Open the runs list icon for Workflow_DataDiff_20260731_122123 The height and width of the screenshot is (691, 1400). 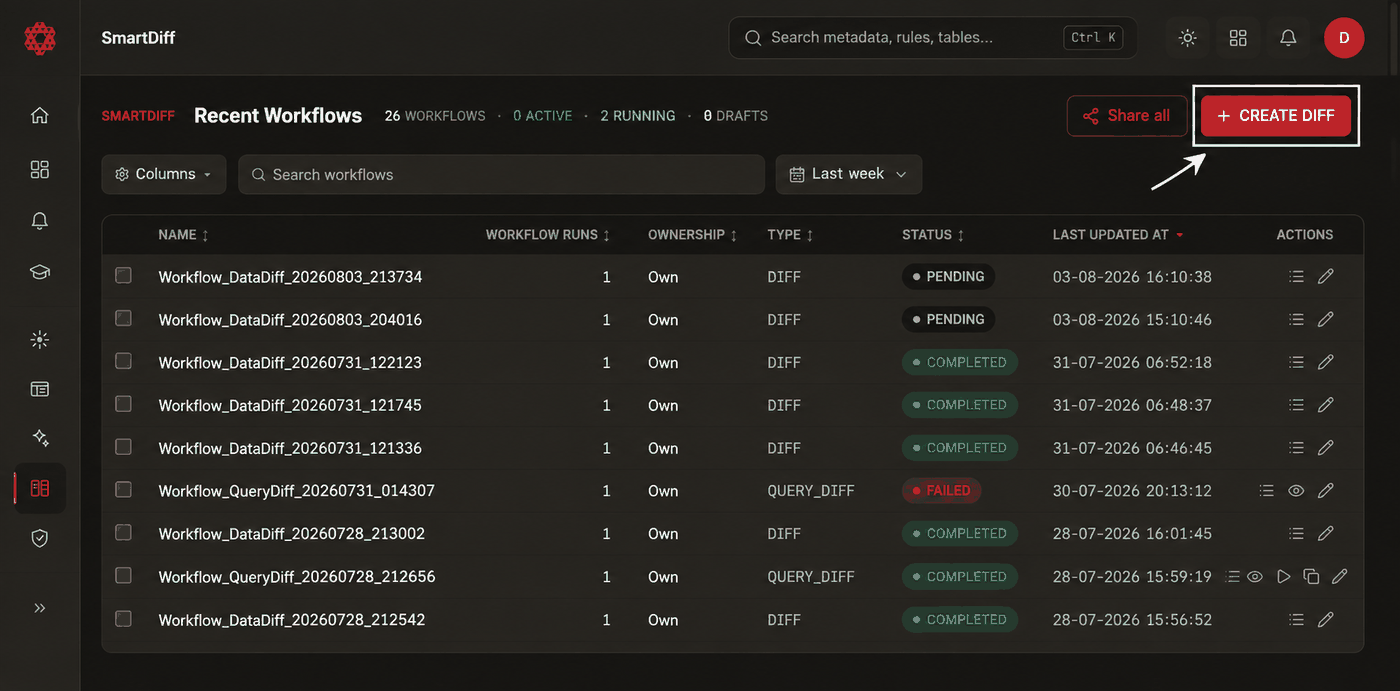[1296, 362]
